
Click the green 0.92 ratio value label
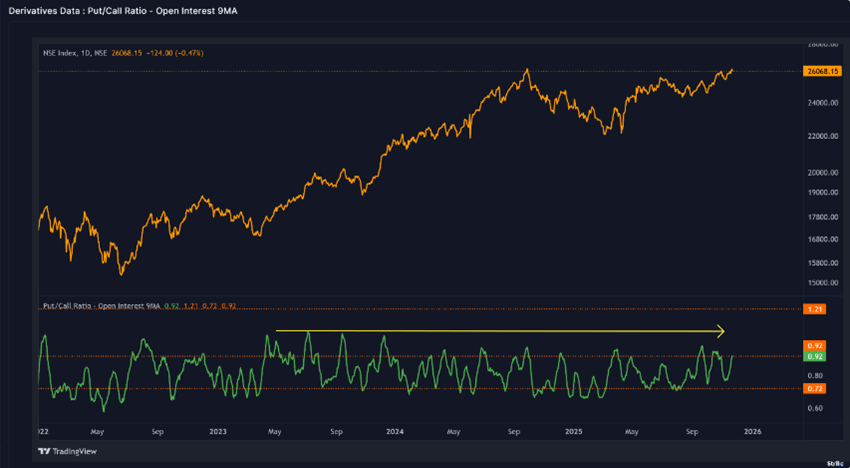click(813, 356)
